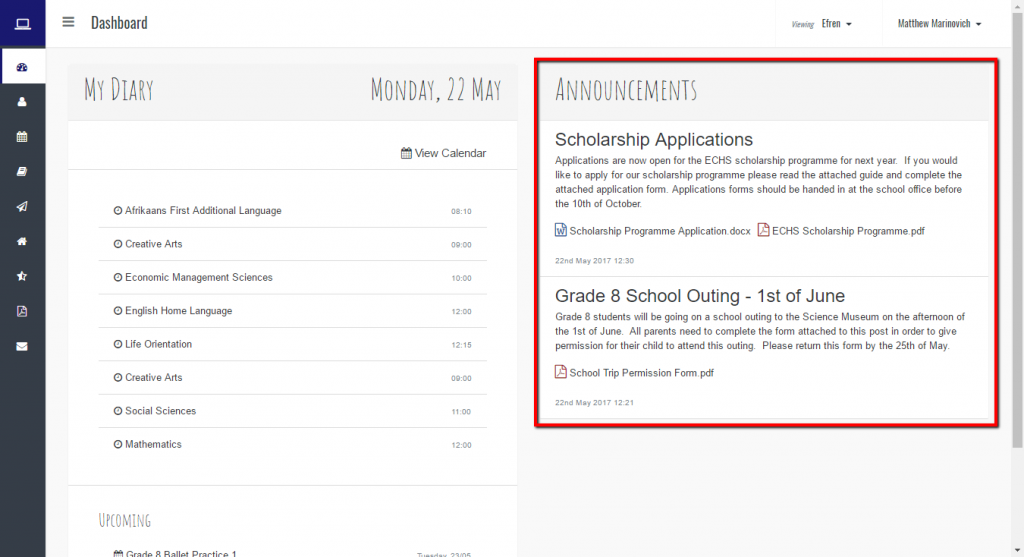Click clock icon beside Afrikaans First Additional Language

click(118, 210)
